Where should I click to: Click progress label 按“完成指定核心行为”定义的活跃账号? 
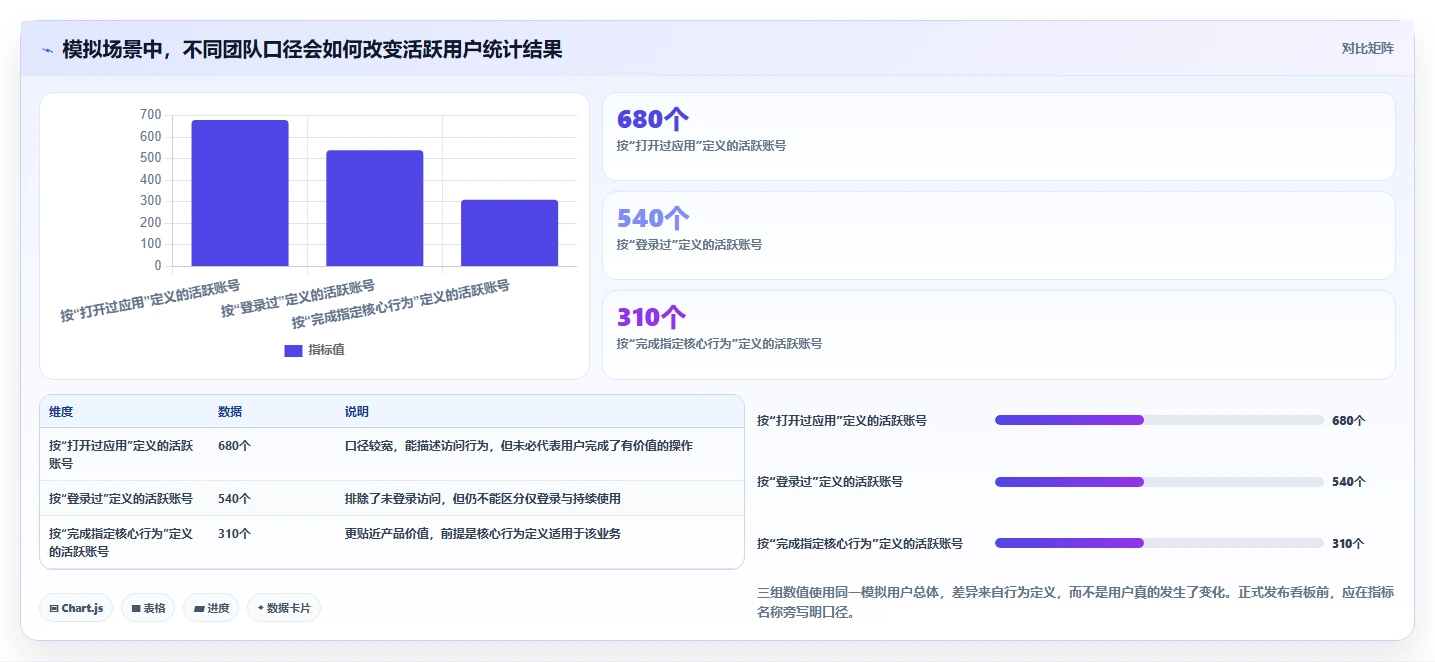click(x=860, y=544)
